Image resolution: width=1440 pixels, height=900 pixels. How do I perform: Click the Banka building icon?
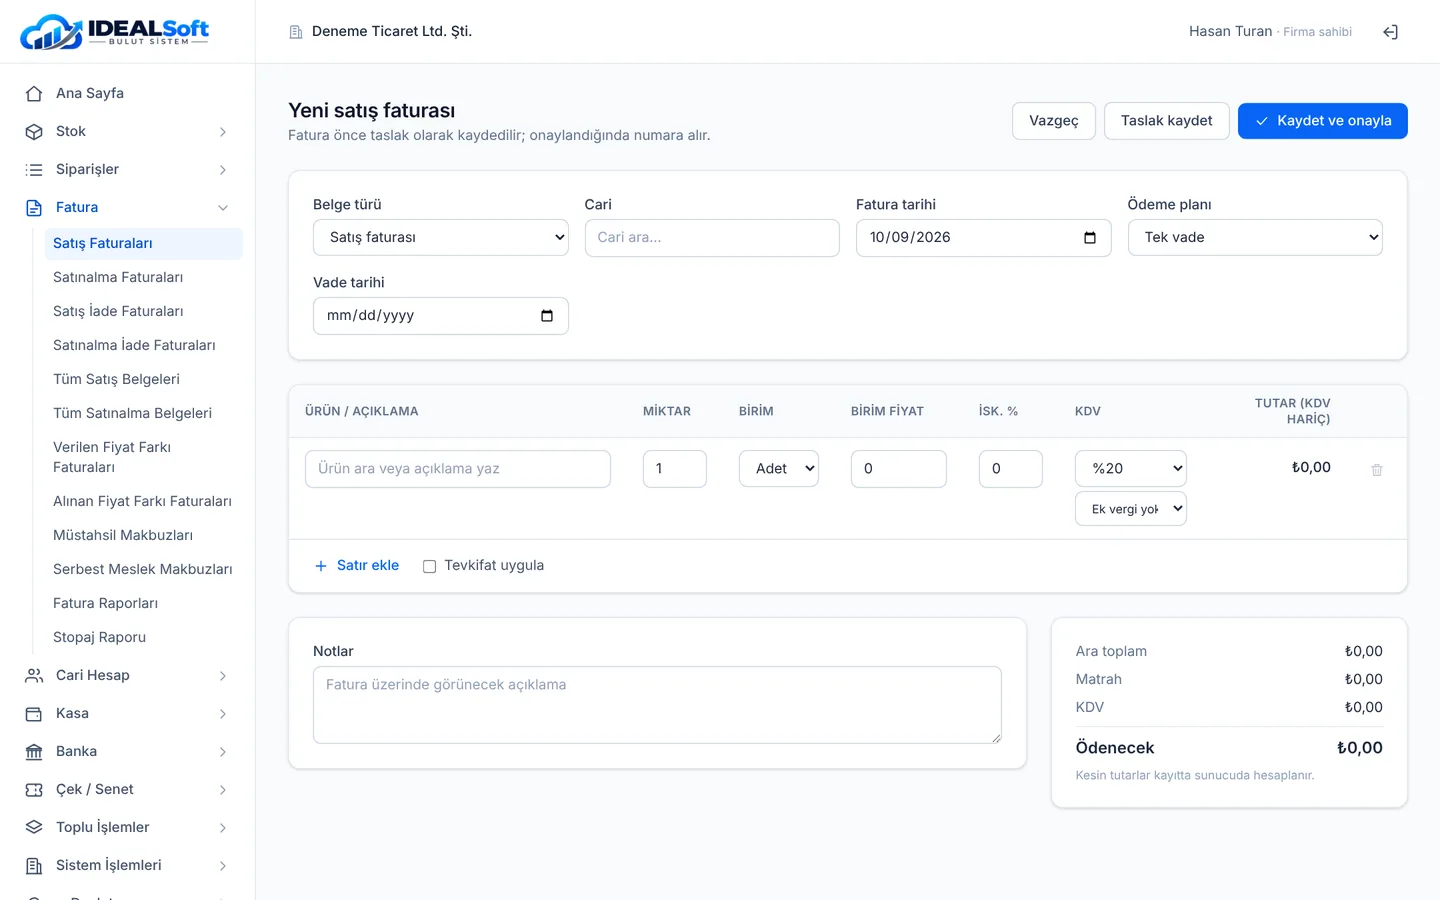click(34, 751)
